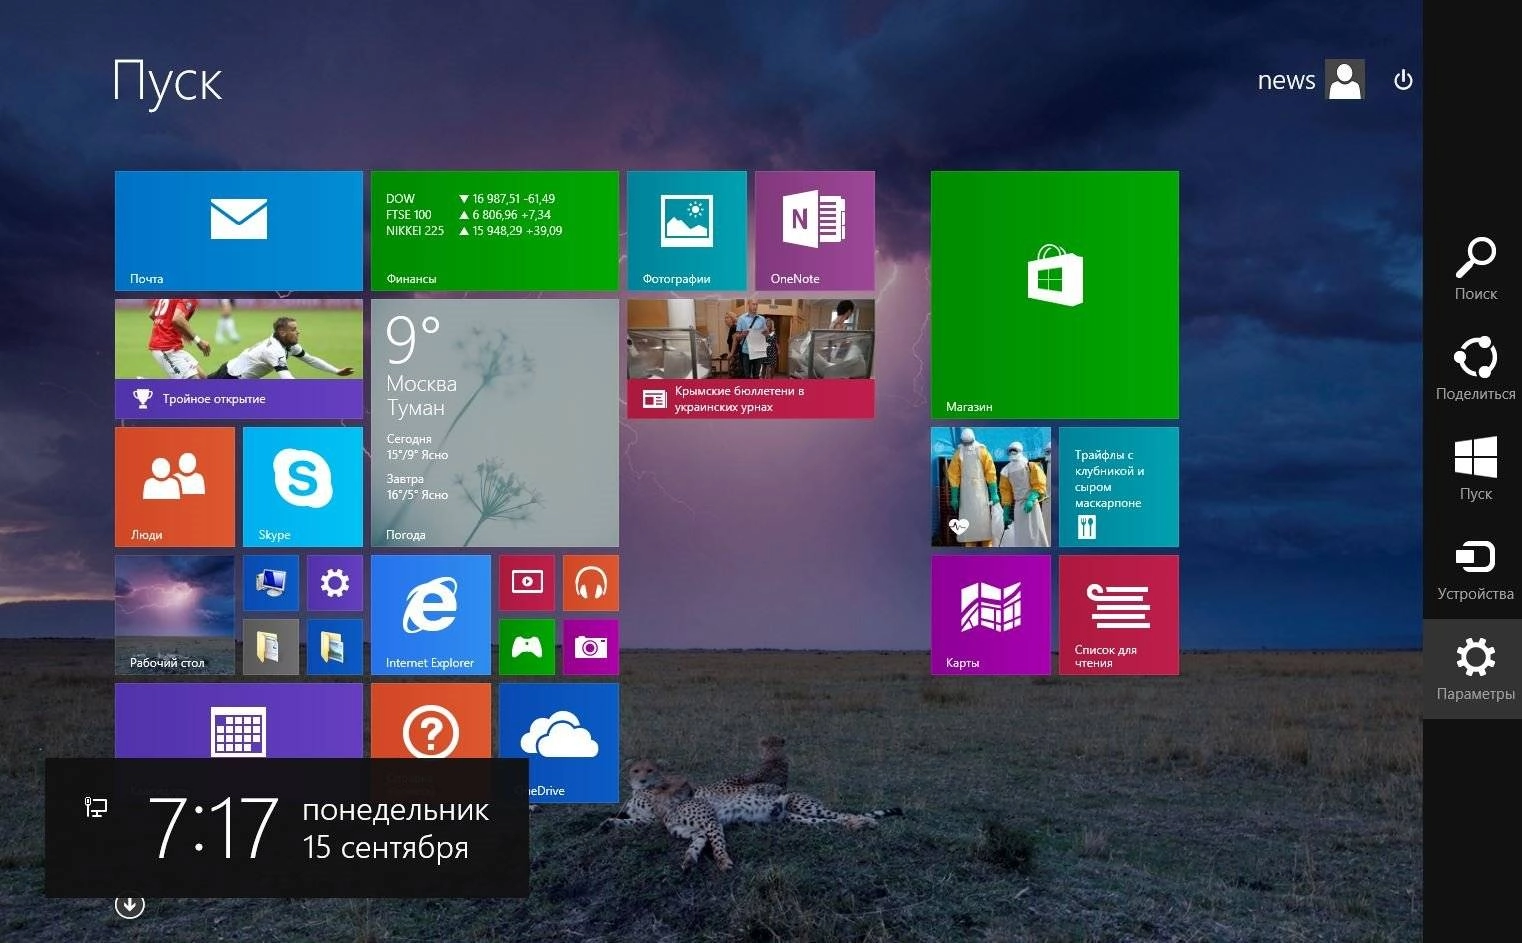
Task: Launch the Skype tile
Action: pos(303,487)
